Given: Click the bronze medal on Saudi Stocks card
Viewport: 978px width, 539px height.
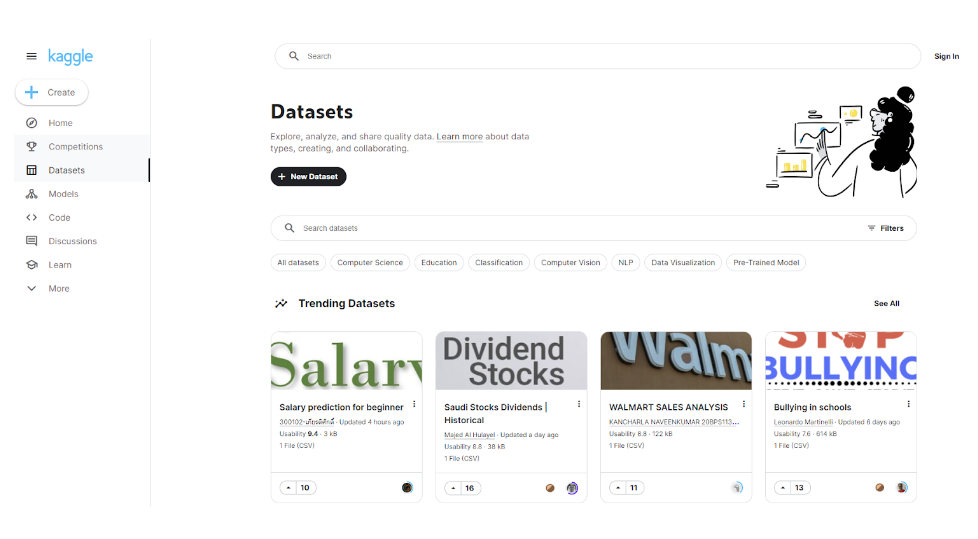Looking at the screenshot, I should tap(550, 488).
